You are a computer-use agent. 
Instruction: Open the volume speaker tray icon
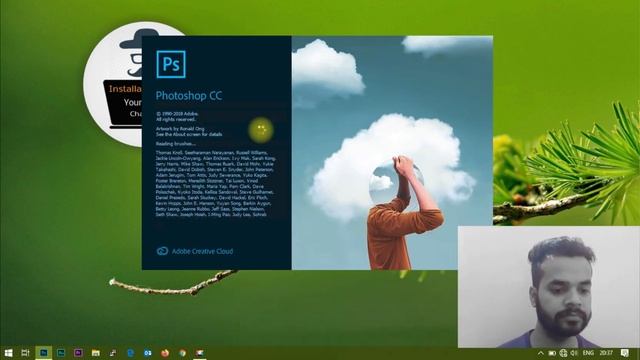[574, 353]
